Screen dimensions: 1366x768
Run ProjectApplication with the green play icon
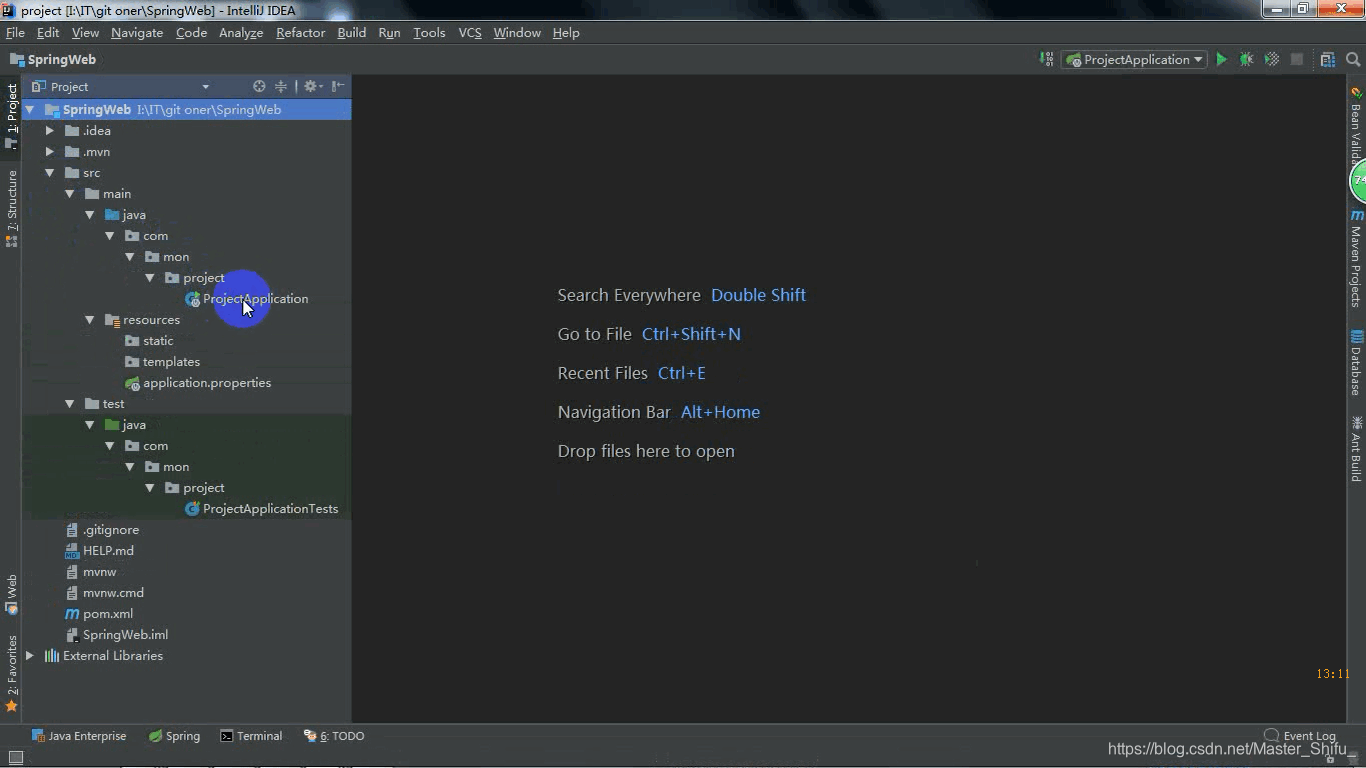(x=1221, y=60)
